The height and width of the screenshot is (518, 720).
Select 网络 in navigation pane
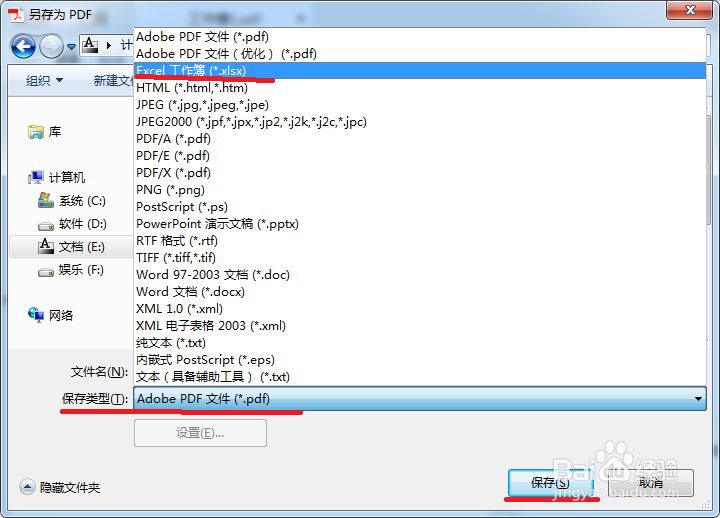point(61,315)
